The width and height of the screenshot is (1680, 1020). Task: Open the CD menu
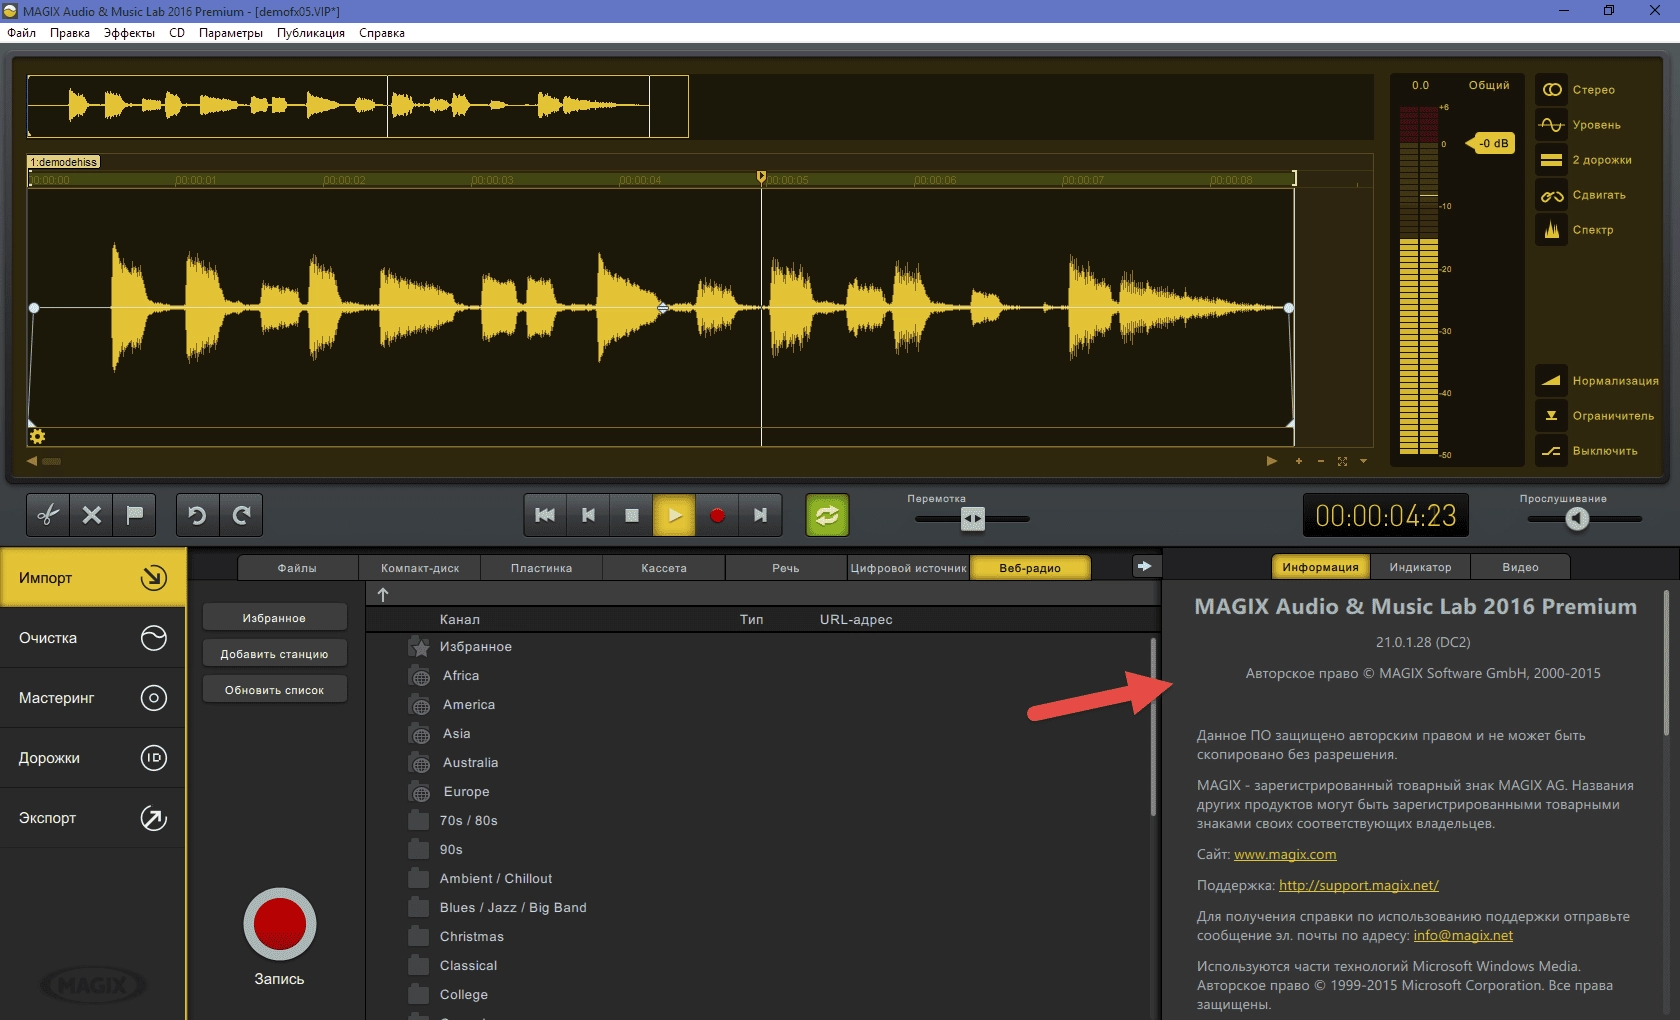point(177,33)
